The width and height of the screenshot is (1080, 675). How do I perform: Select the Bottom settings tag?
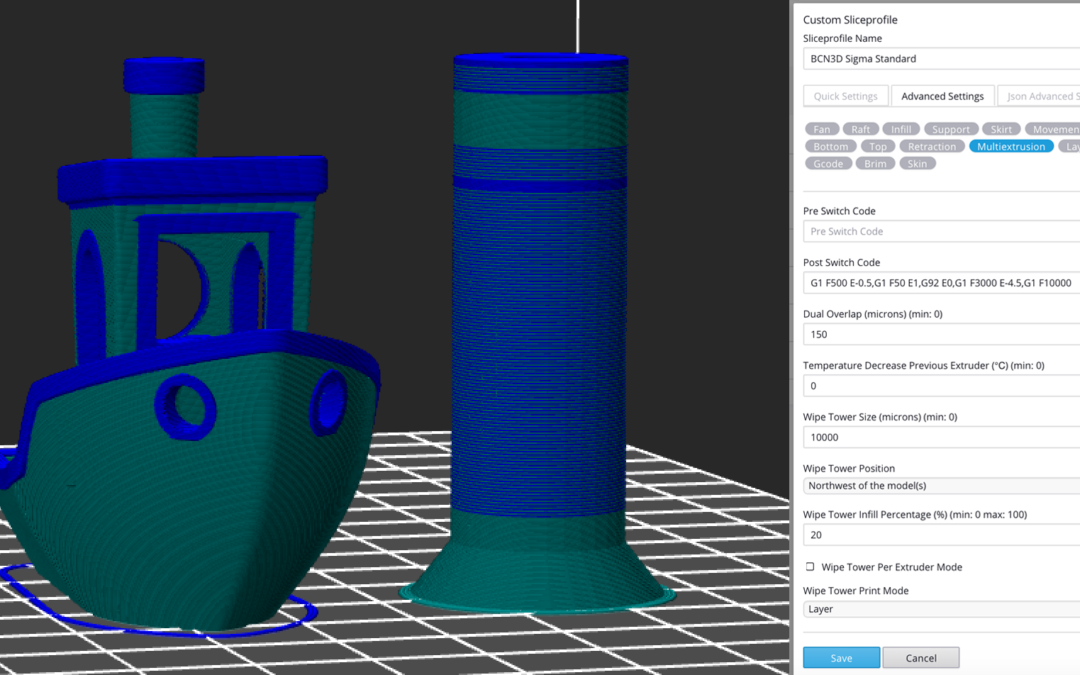point(831,146)
